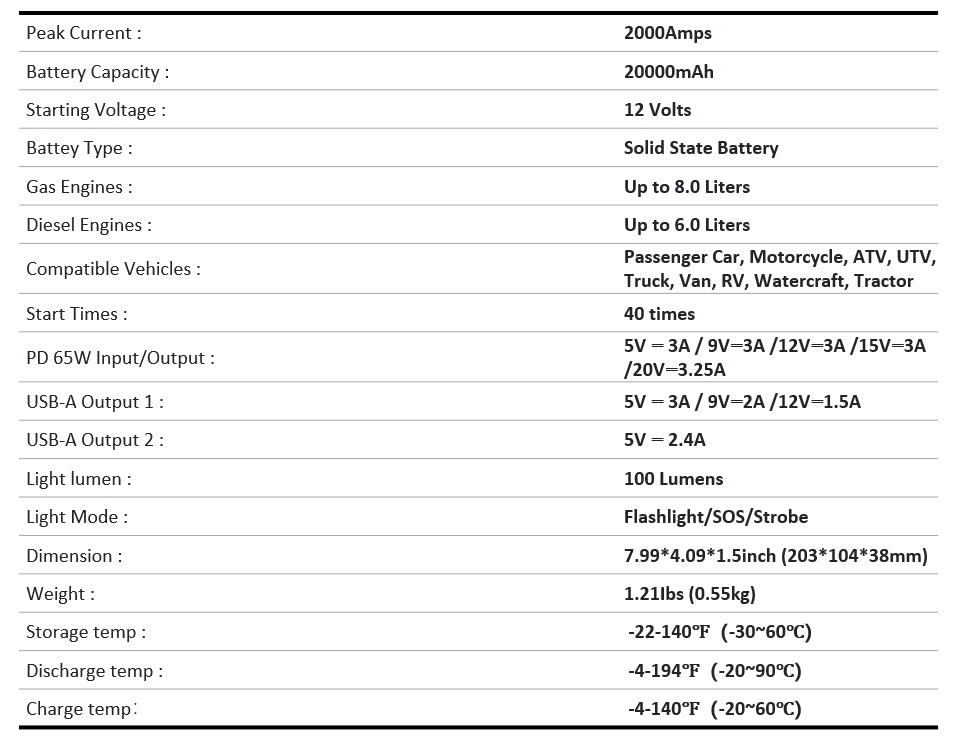Click the Battery Capacity row label

point(97,72)
